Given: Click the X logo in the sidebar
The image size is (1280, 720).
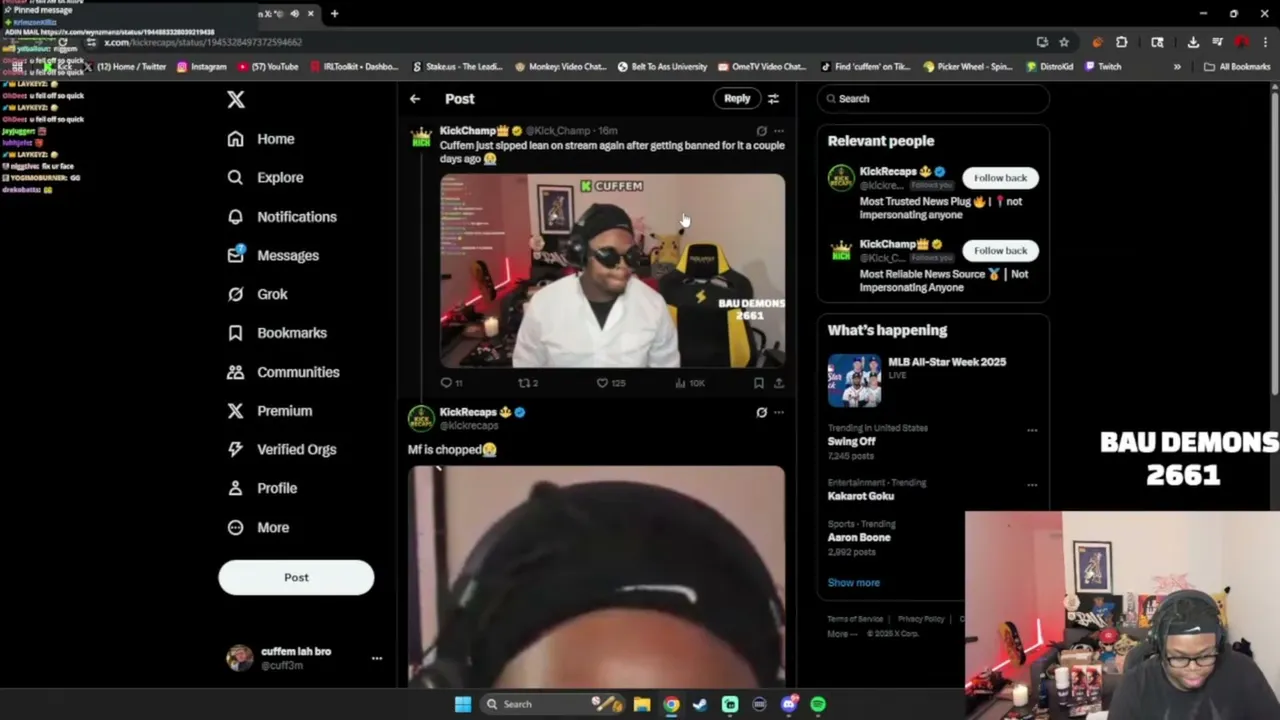Looking at the screenshot, I should [x=236, y=99].
